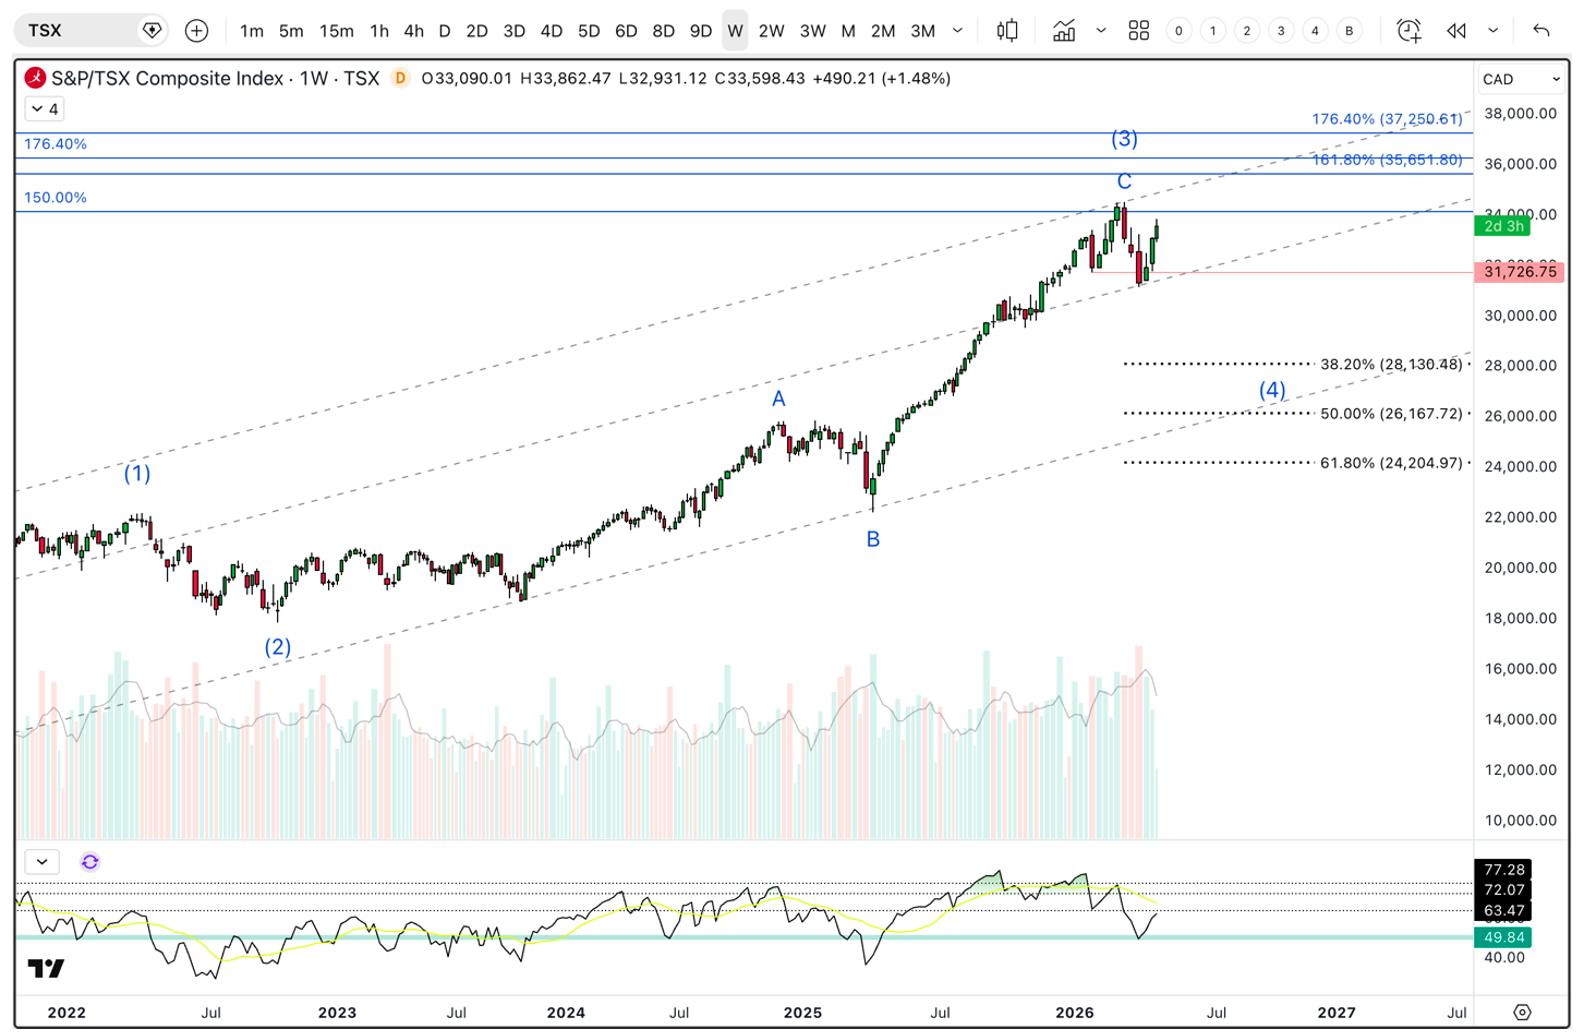This screenshot has height=1036, width=1582.
Task: Expand the replay options dropdown arrow
Action: point(1493,30)
